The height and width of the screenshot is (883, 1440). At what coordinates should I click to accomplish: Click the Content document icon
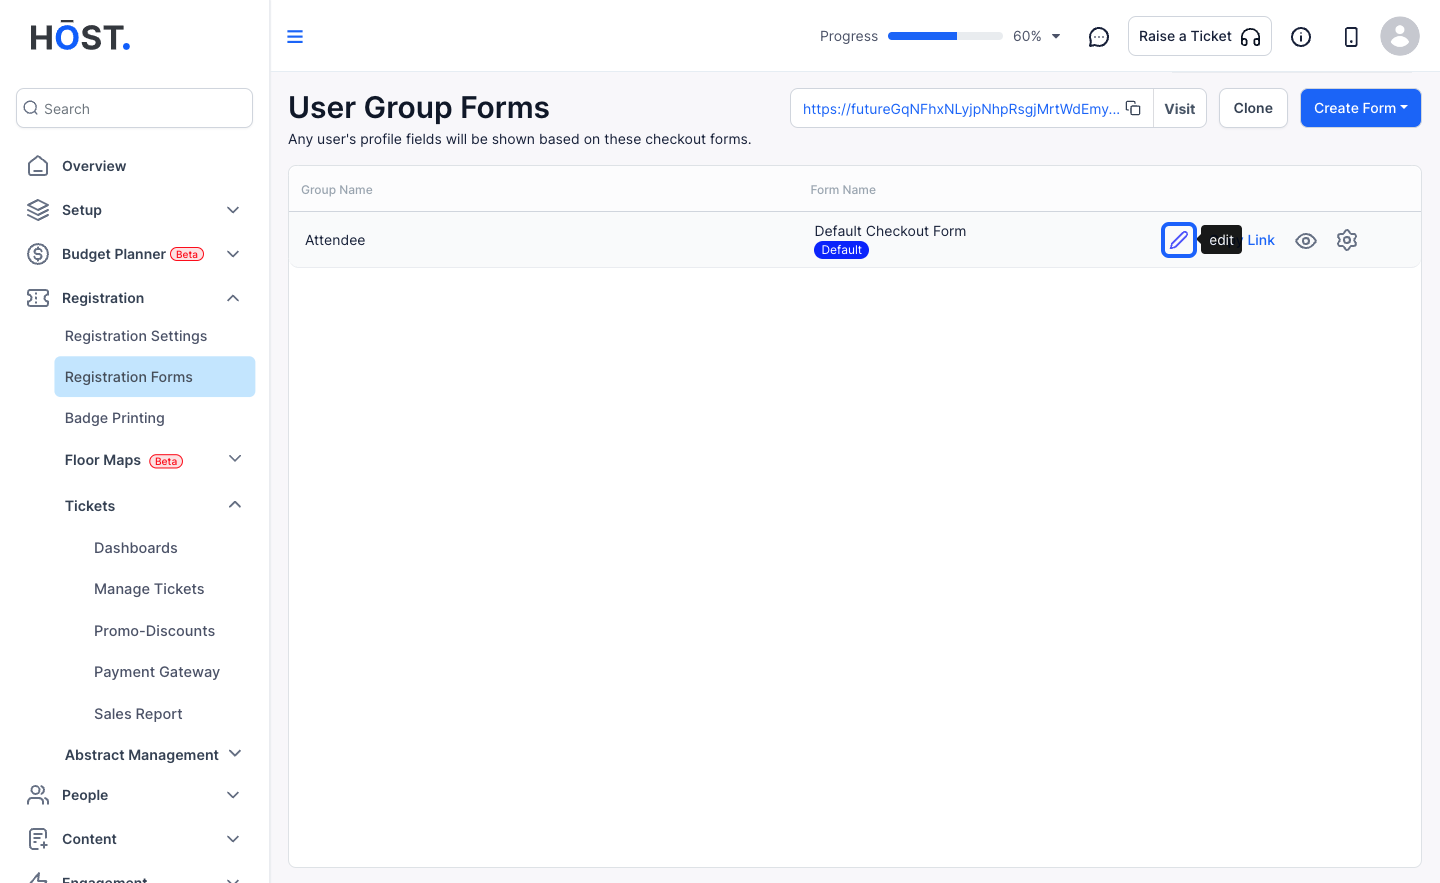38,839
